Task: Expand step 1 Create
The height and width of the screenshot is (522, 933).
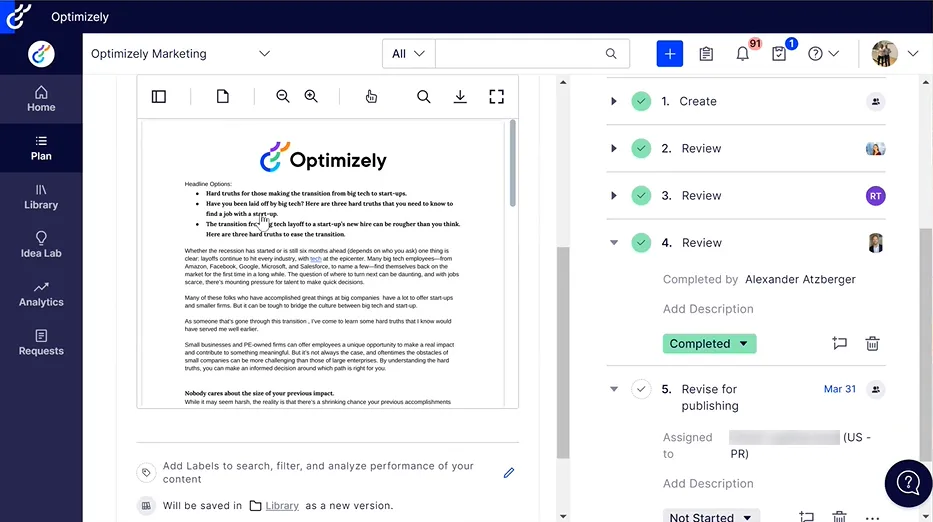Action: 613,101
